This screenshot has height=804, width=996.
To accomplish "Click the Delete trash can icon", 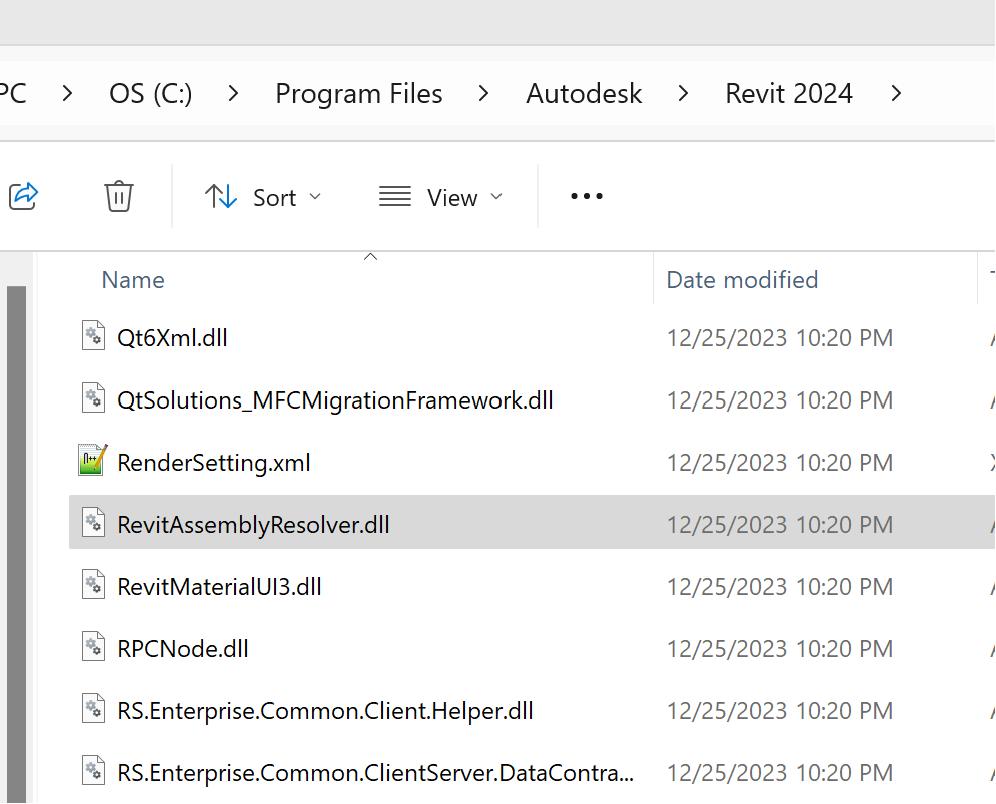I will point(119,196).
